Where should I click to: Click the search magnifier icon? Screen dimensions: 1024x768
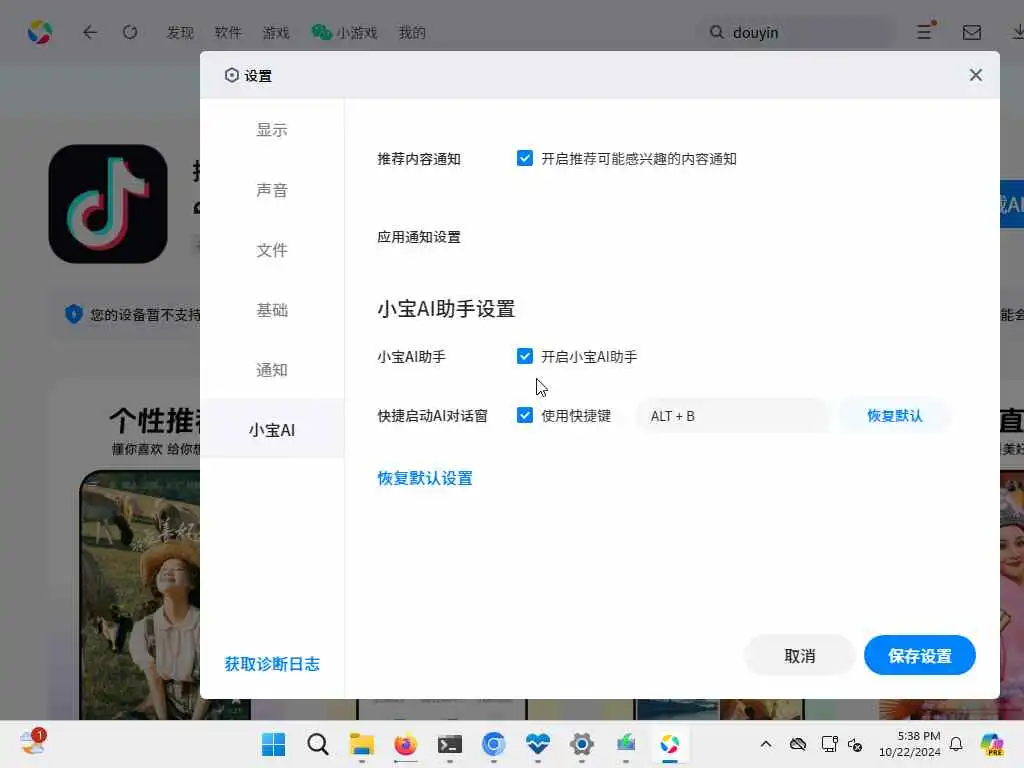click(716, 32)
